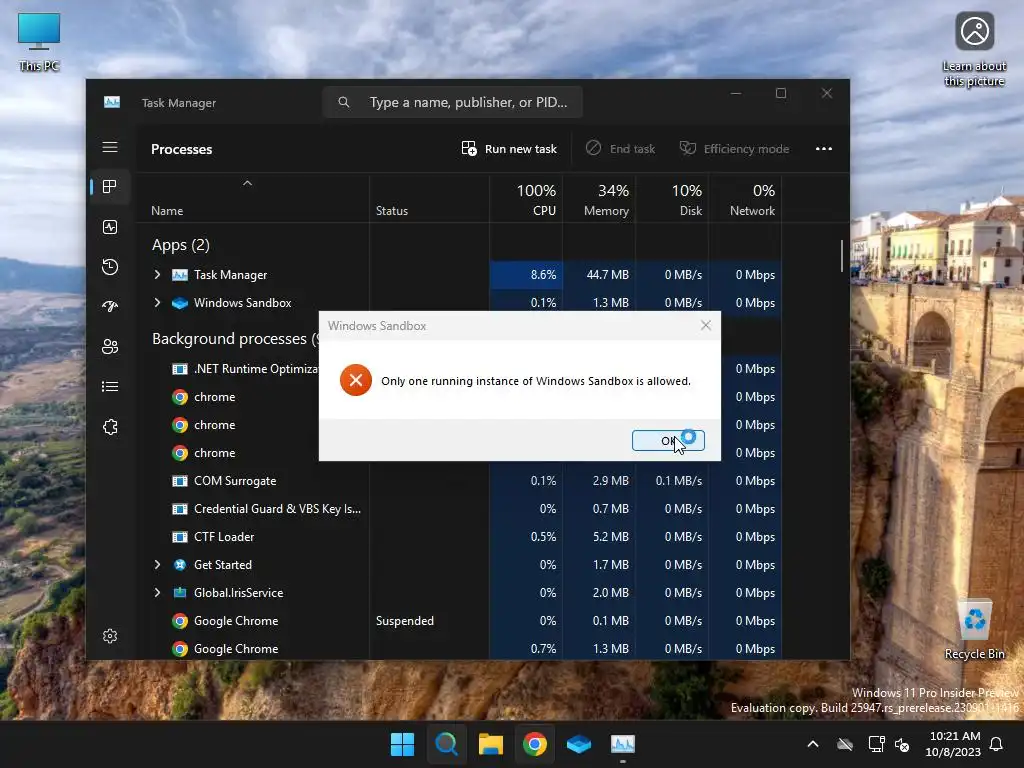The image size is (1024, 768).
Task: Open the Performance page in Task Manager sidebar
Action: coord(110,227)
